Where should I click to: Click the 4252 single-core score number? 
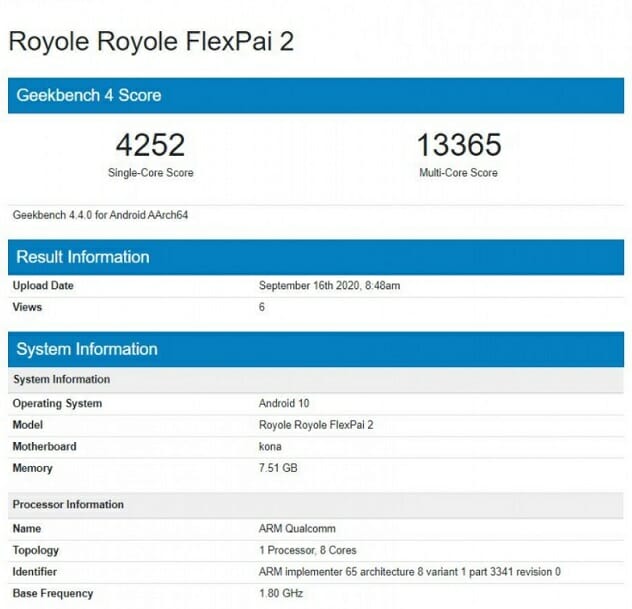[x=150, y=145]
